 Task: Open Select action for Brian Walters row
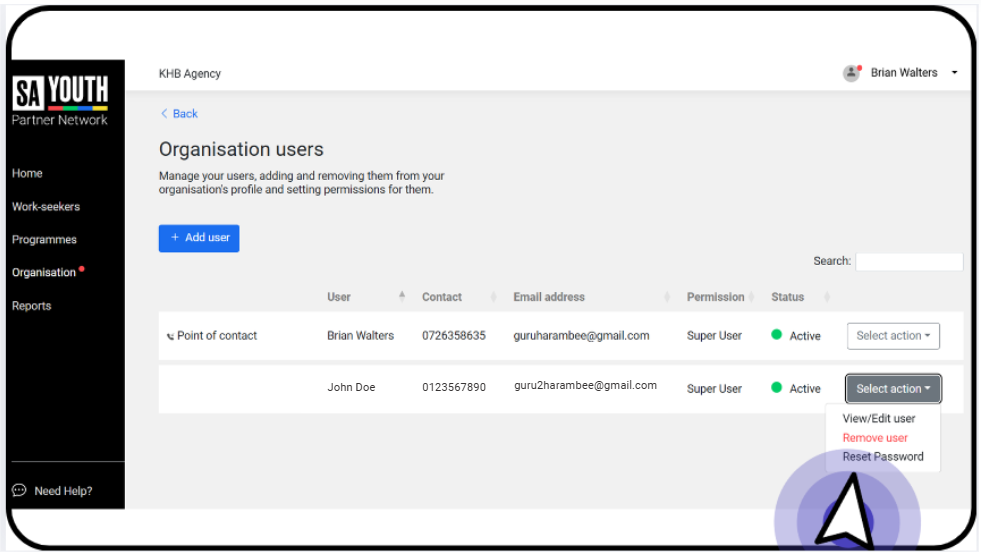point(893,336)
